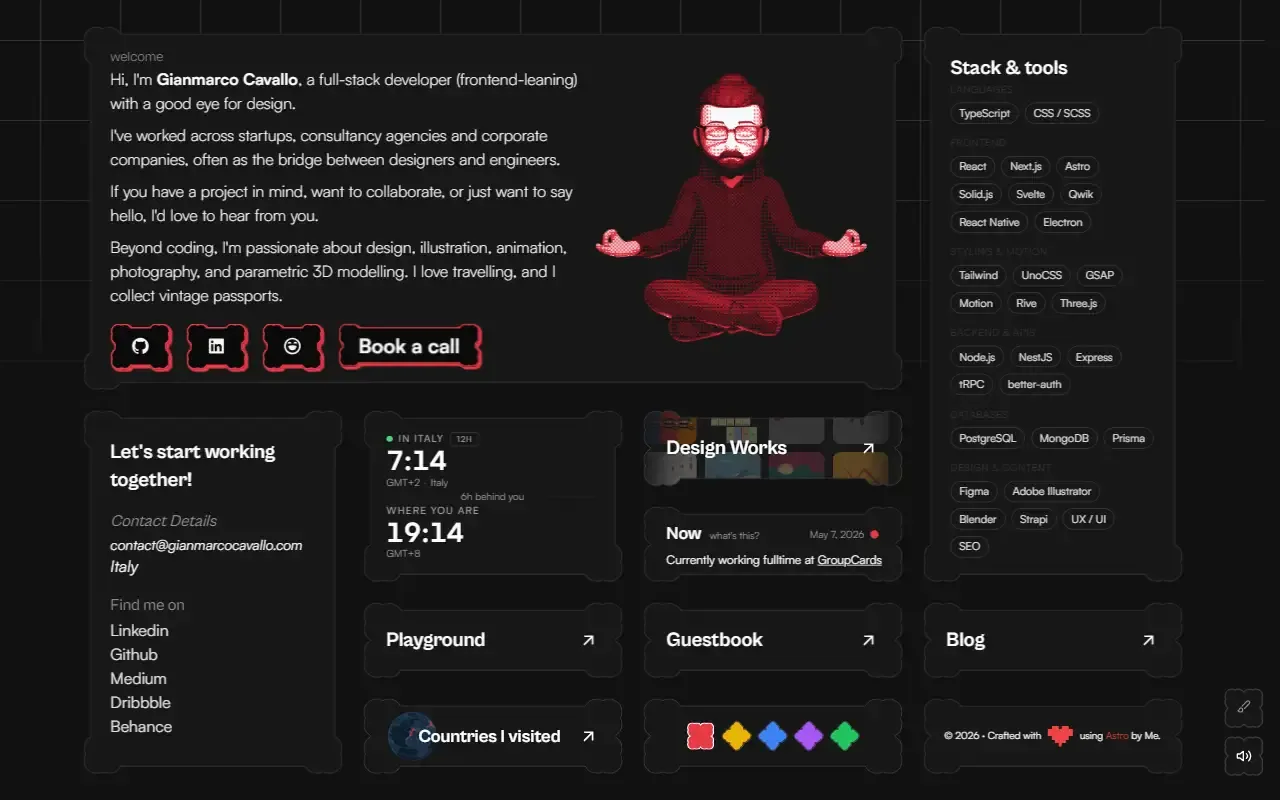1280x800 pixels.
Task: Go to the Playground title
Action: (435, 640)
